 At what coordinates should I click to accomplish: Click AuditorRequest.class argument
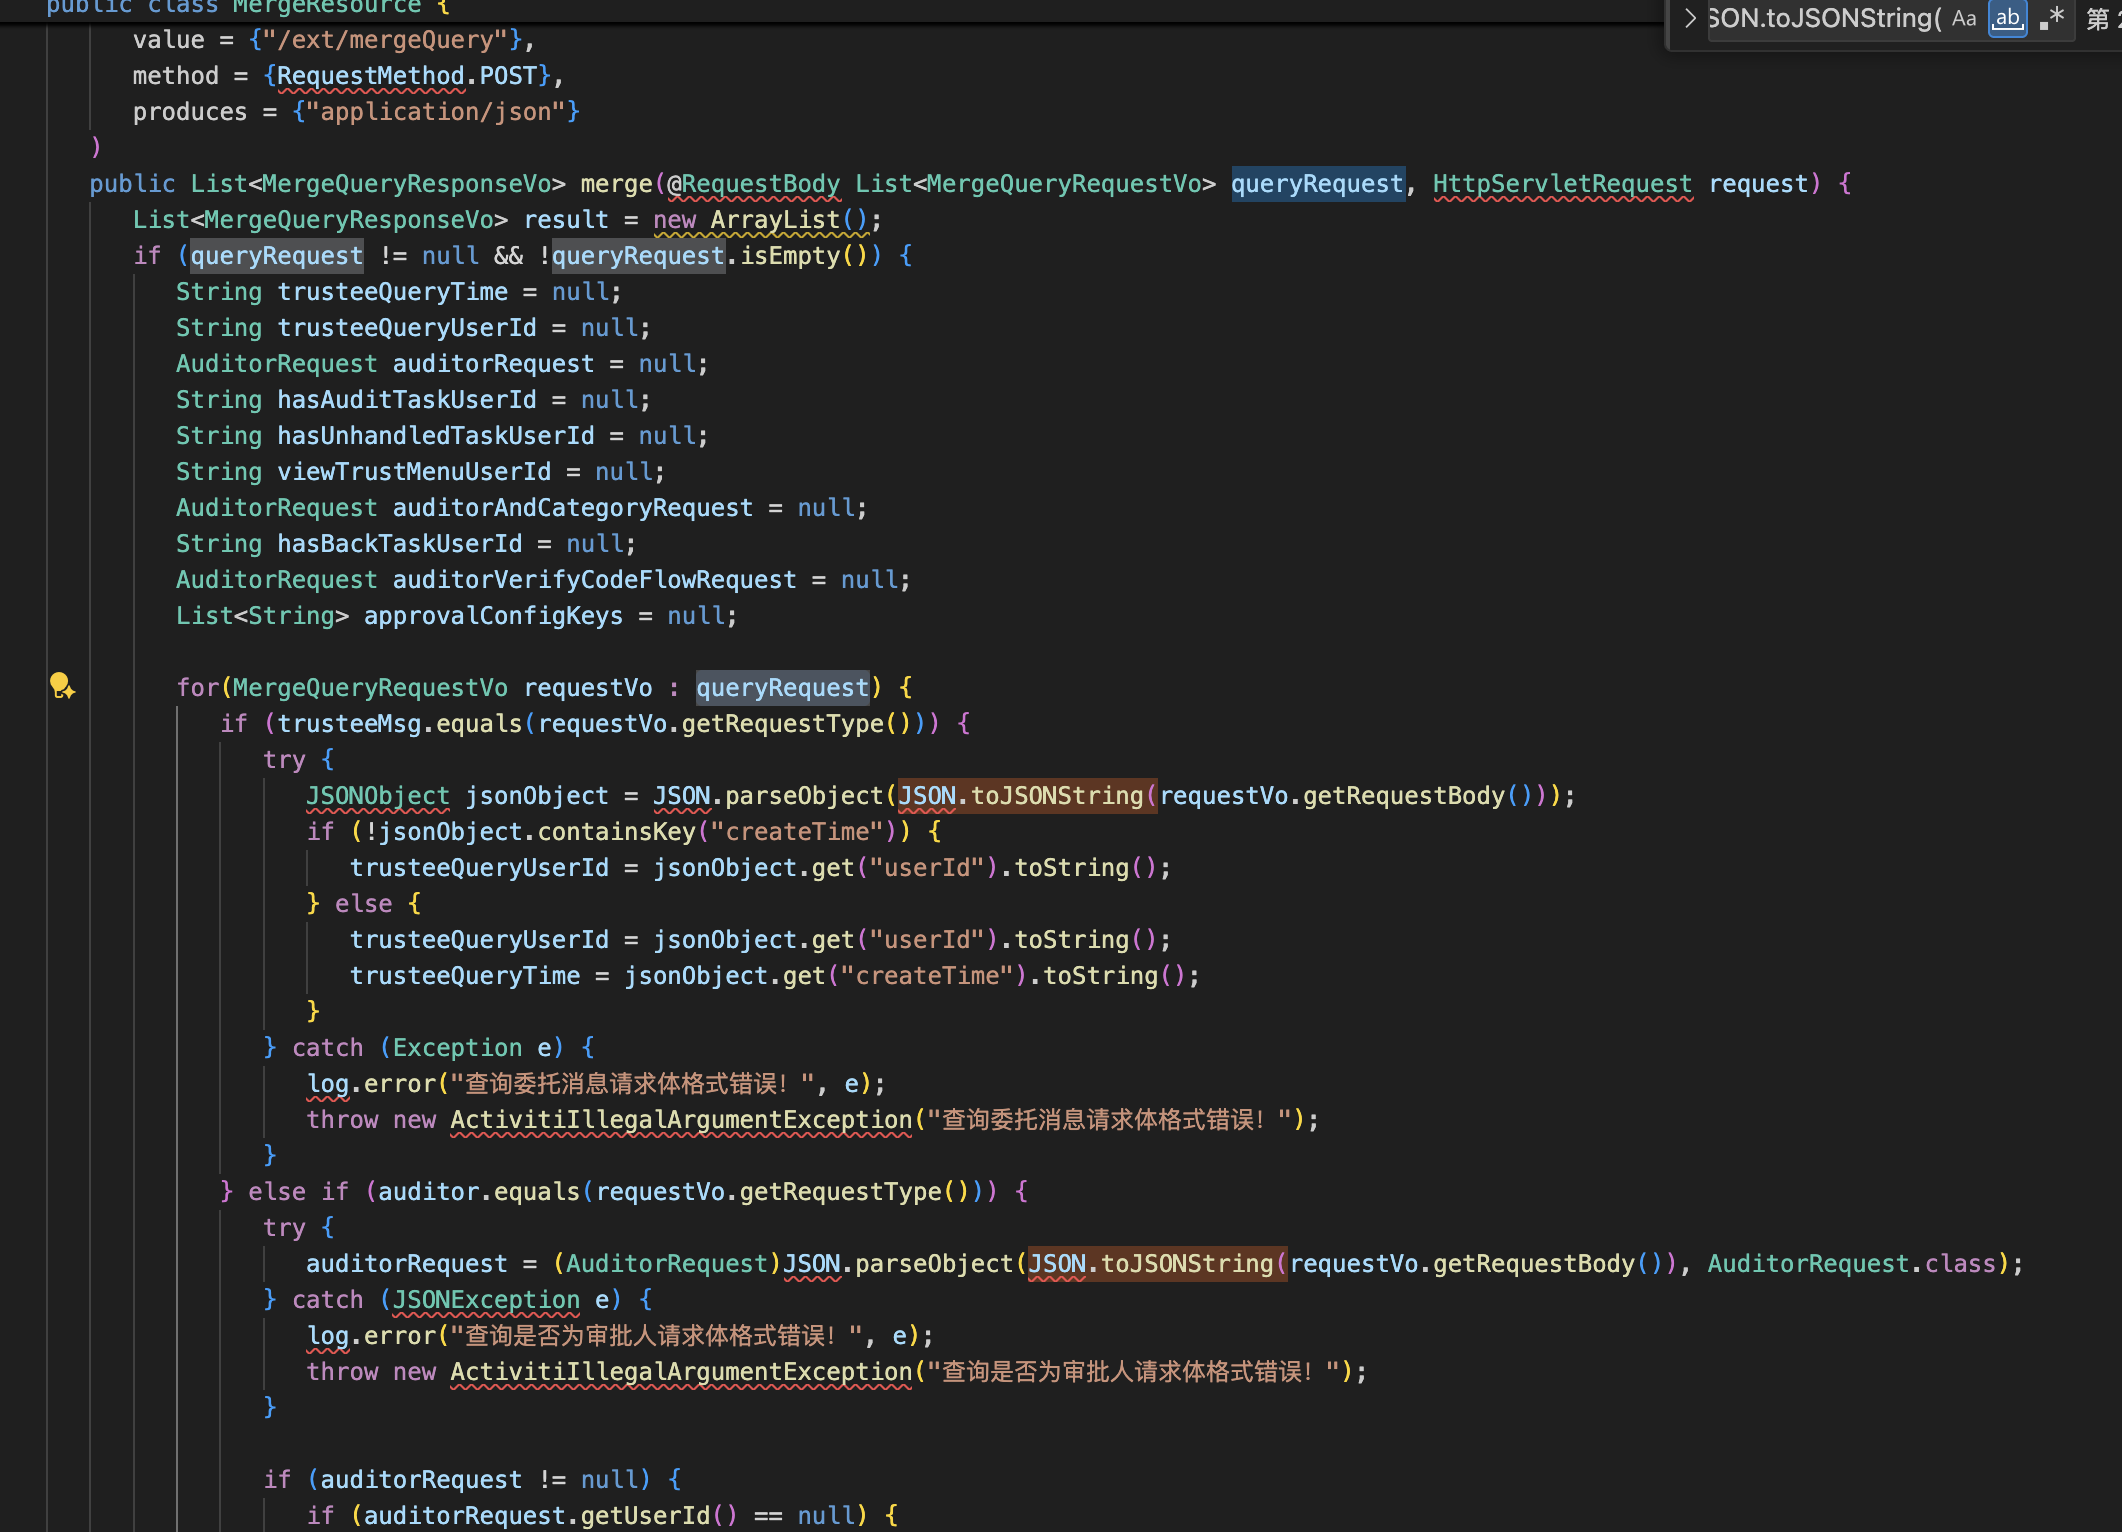(x=1851, y=1264)
